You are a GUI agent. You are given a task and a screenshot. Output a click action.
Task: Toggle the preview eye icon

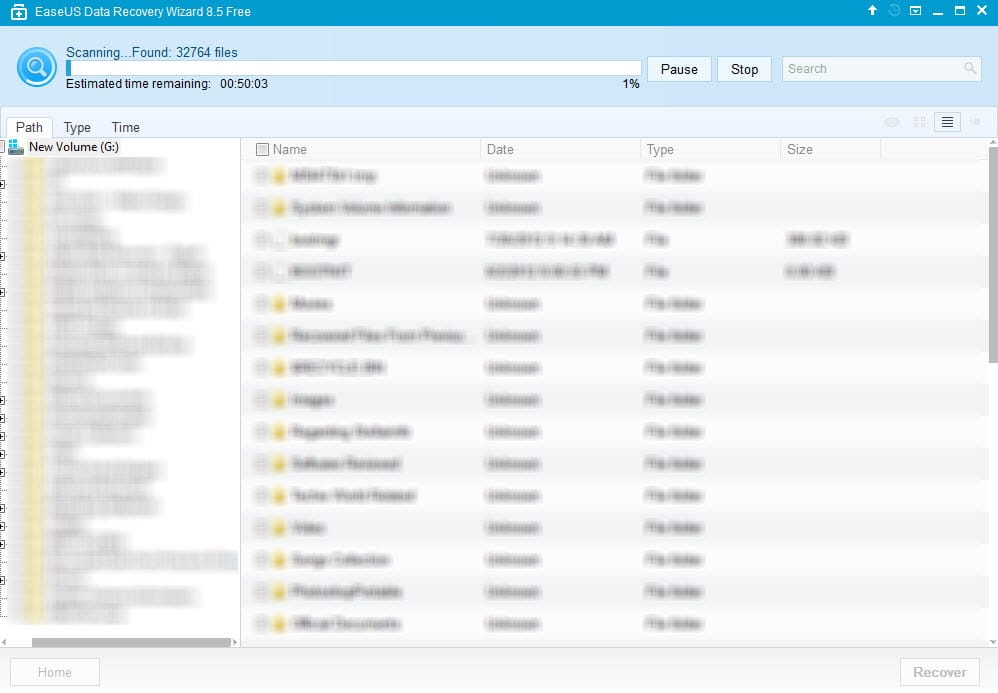click(x=892, y=122)
